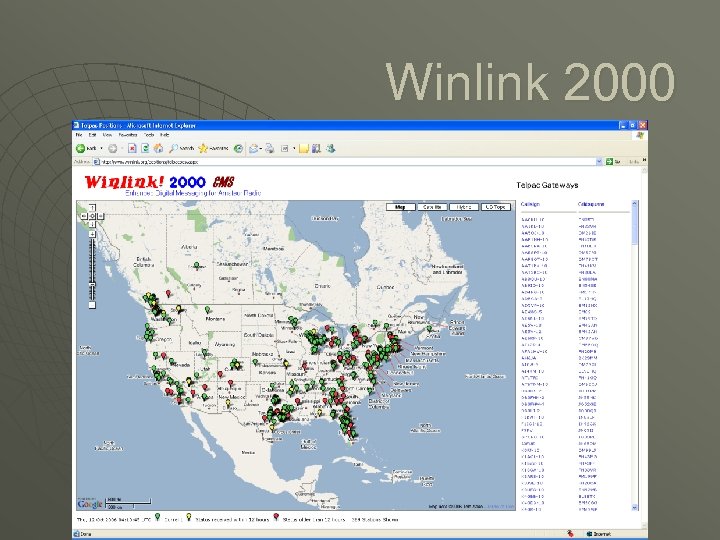Open the Favorites menu
The image size is (720, 540).
click(x=128, y=135)
